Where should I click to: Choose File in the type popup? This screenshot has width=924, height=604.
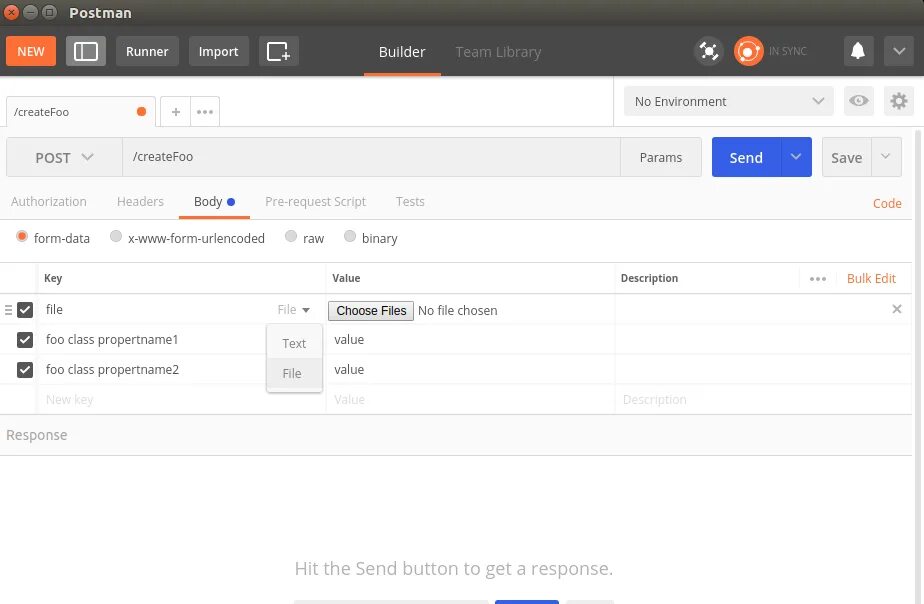[294, 374]
